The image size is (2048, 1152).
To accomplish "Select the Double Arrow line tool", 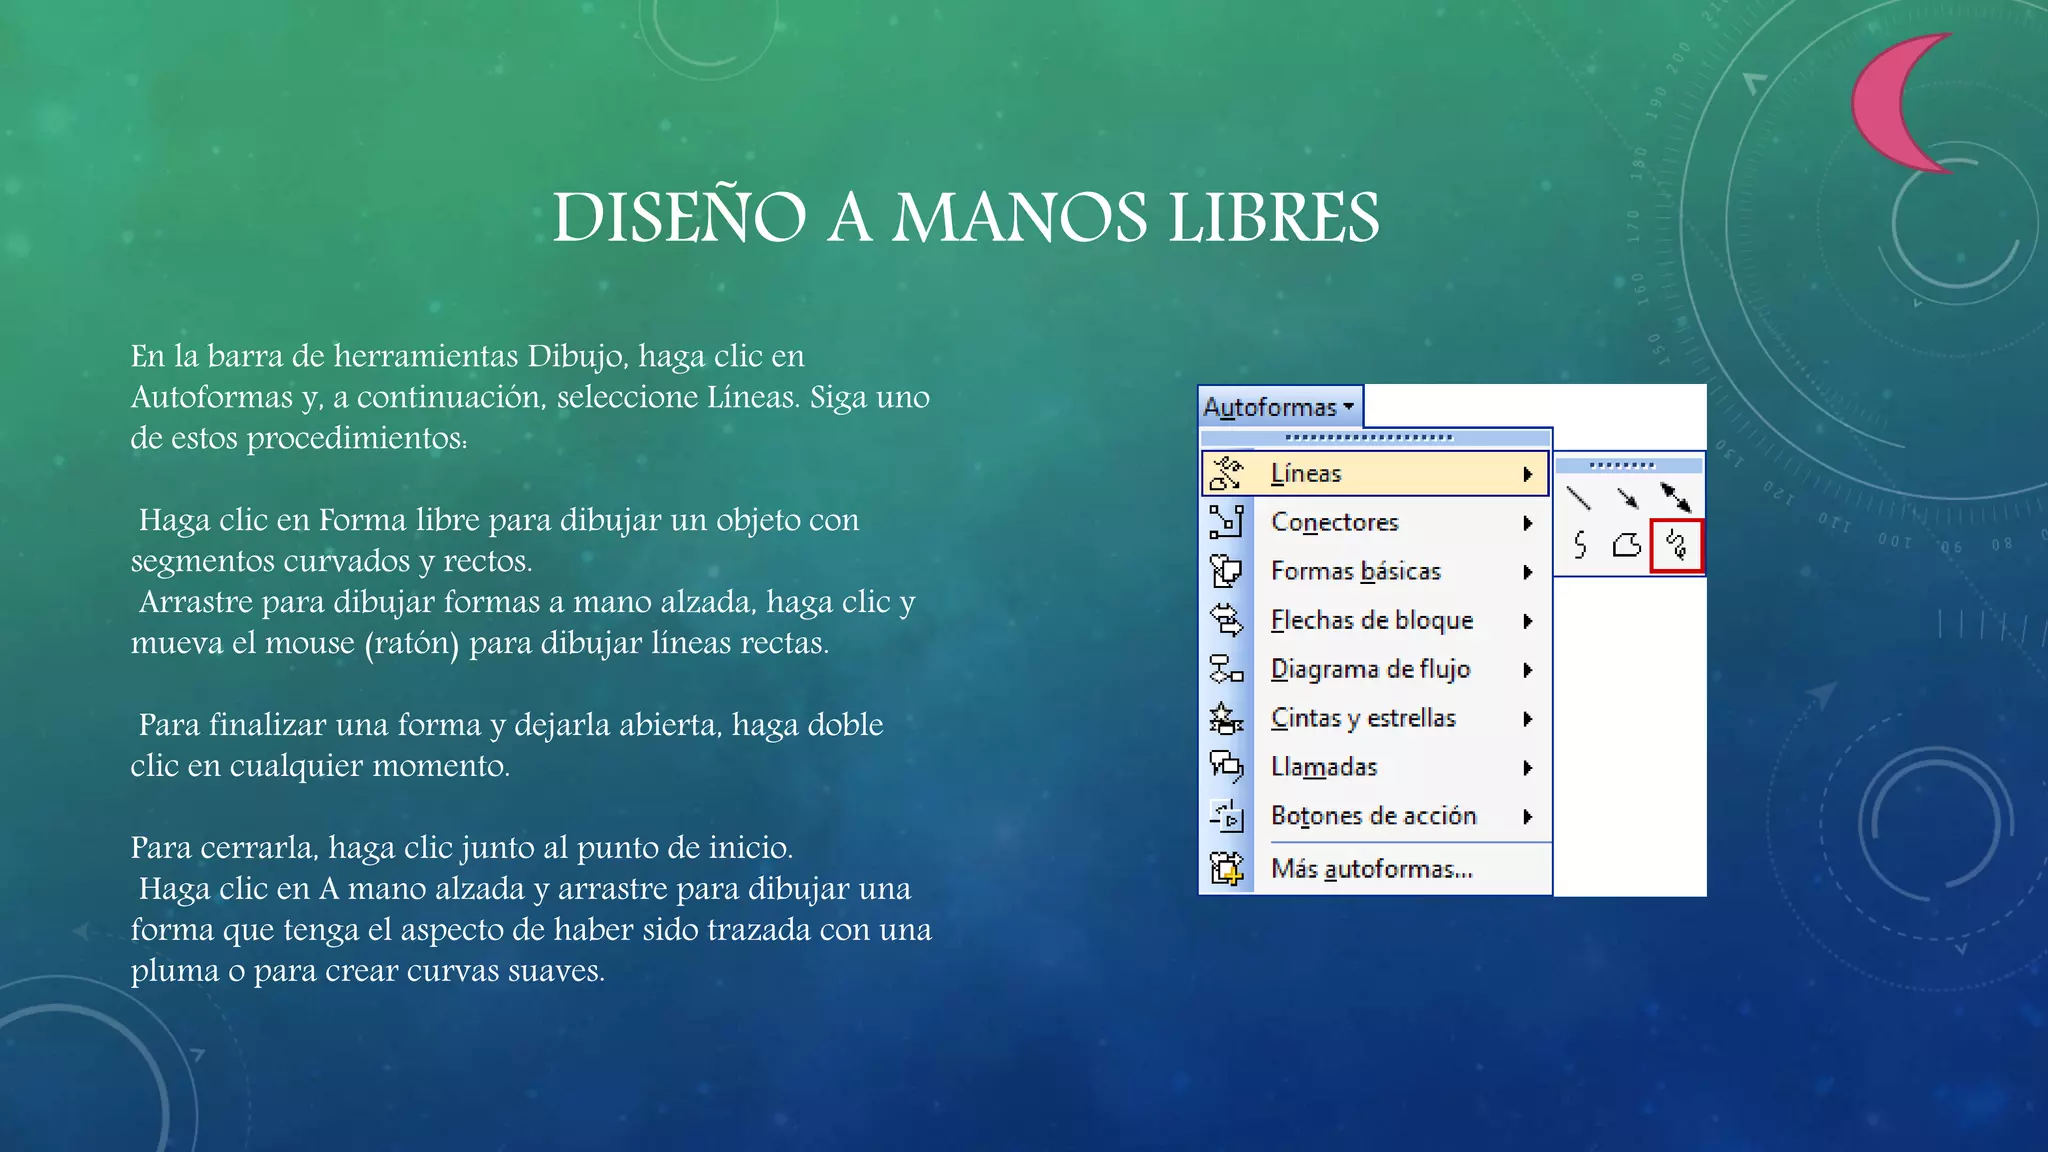I will coord(1676,497).
